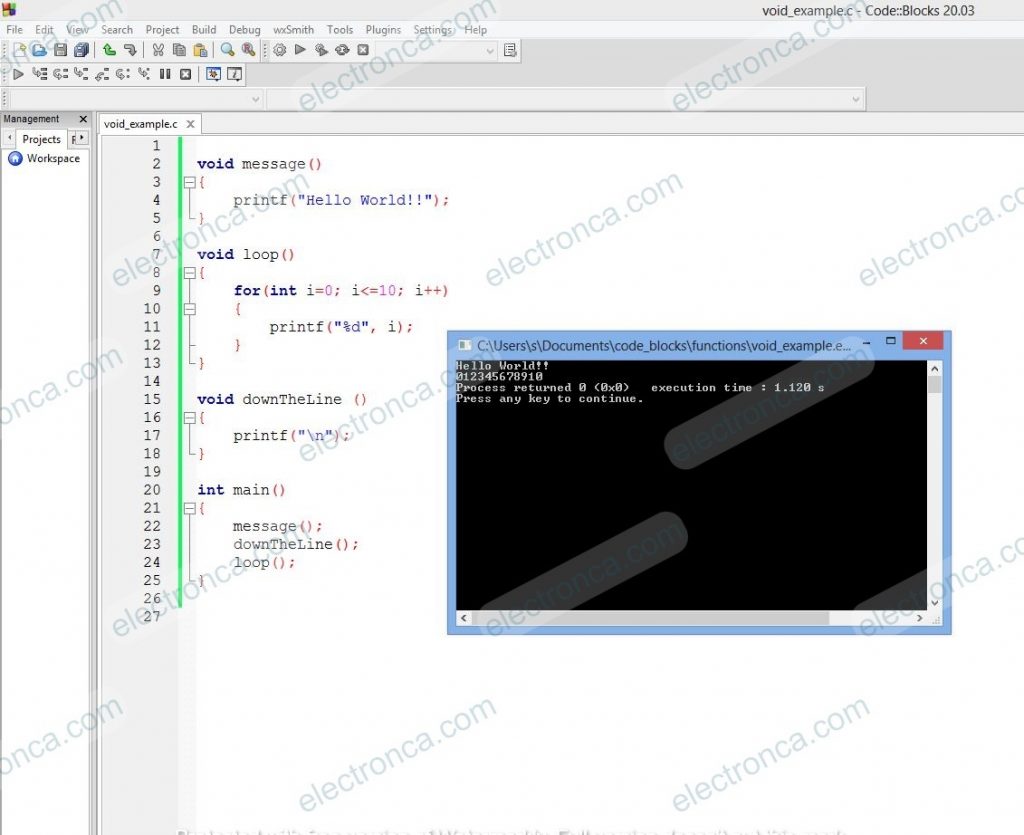Image resolution: width=1024 pixels, height=835 pixels.
Task: Click the console scrollbar right arrow
Action: click(920, 618)
